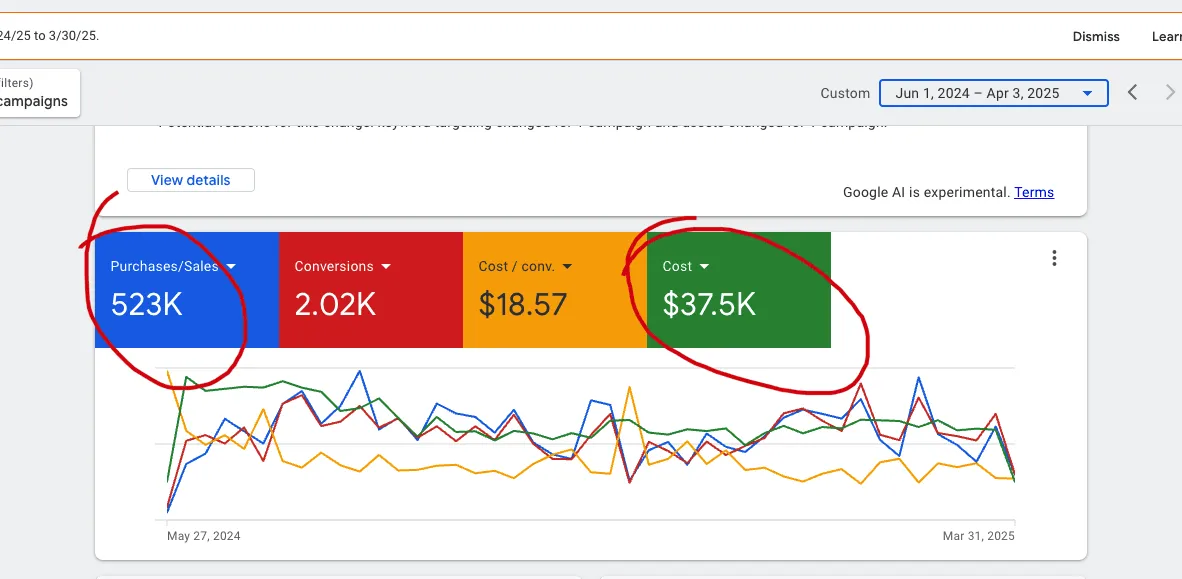Viewport: 1182px width, 579px height.
Task: Select the green Cost scorecard tile
Action: [x=739, y=290]
